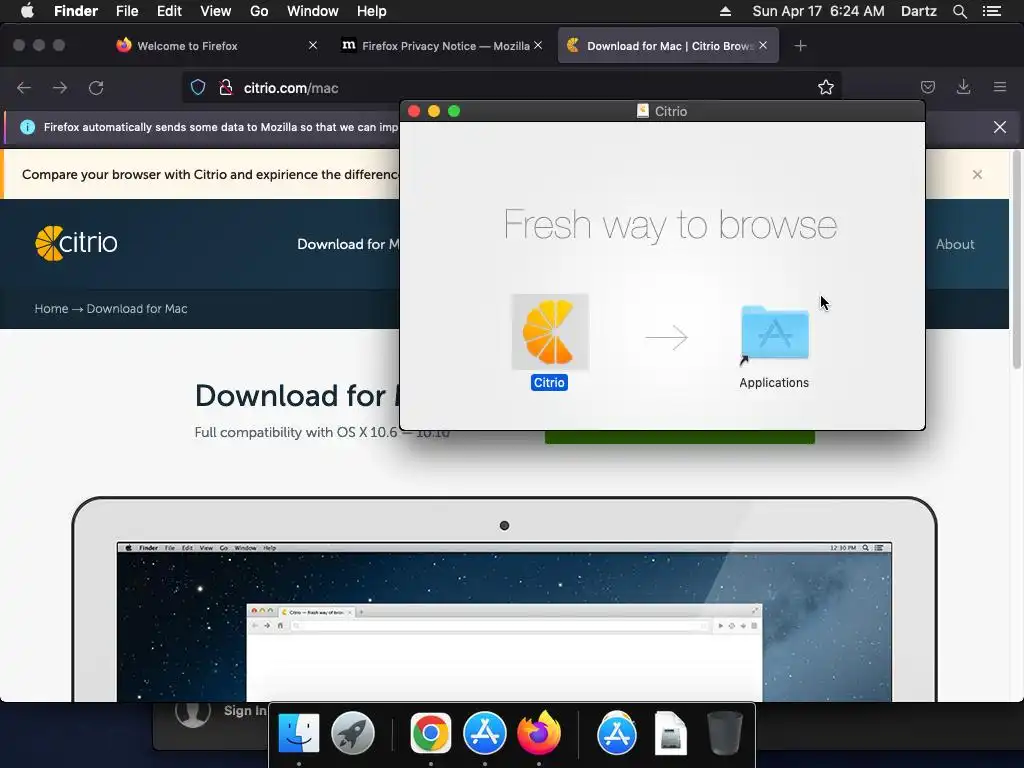This screenshot has height=768, width=1024.
Task: Click the Applications folder label
Action: tap(774, 383)
